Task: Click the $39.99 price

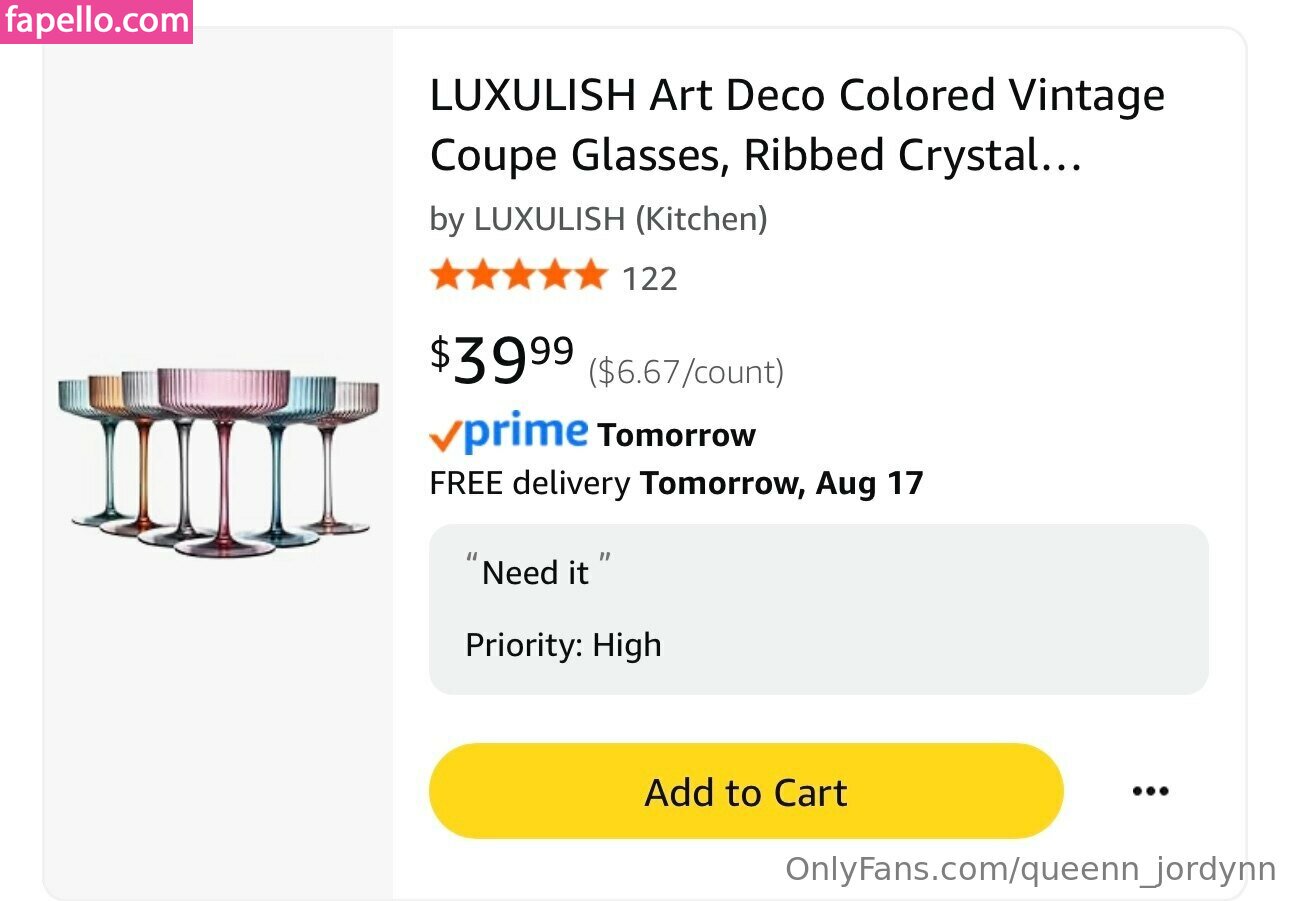Action: coord(502,361)
